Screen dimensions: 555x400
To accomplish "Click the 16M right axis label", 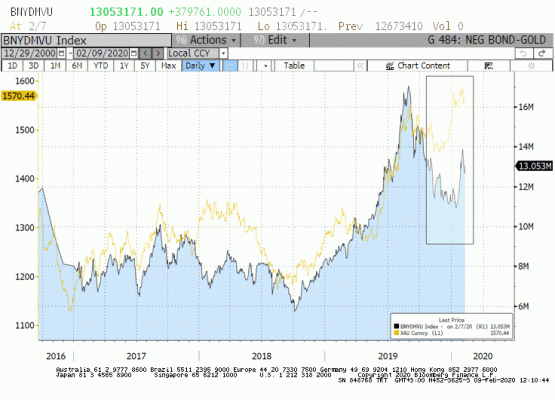I will (526, 107).
